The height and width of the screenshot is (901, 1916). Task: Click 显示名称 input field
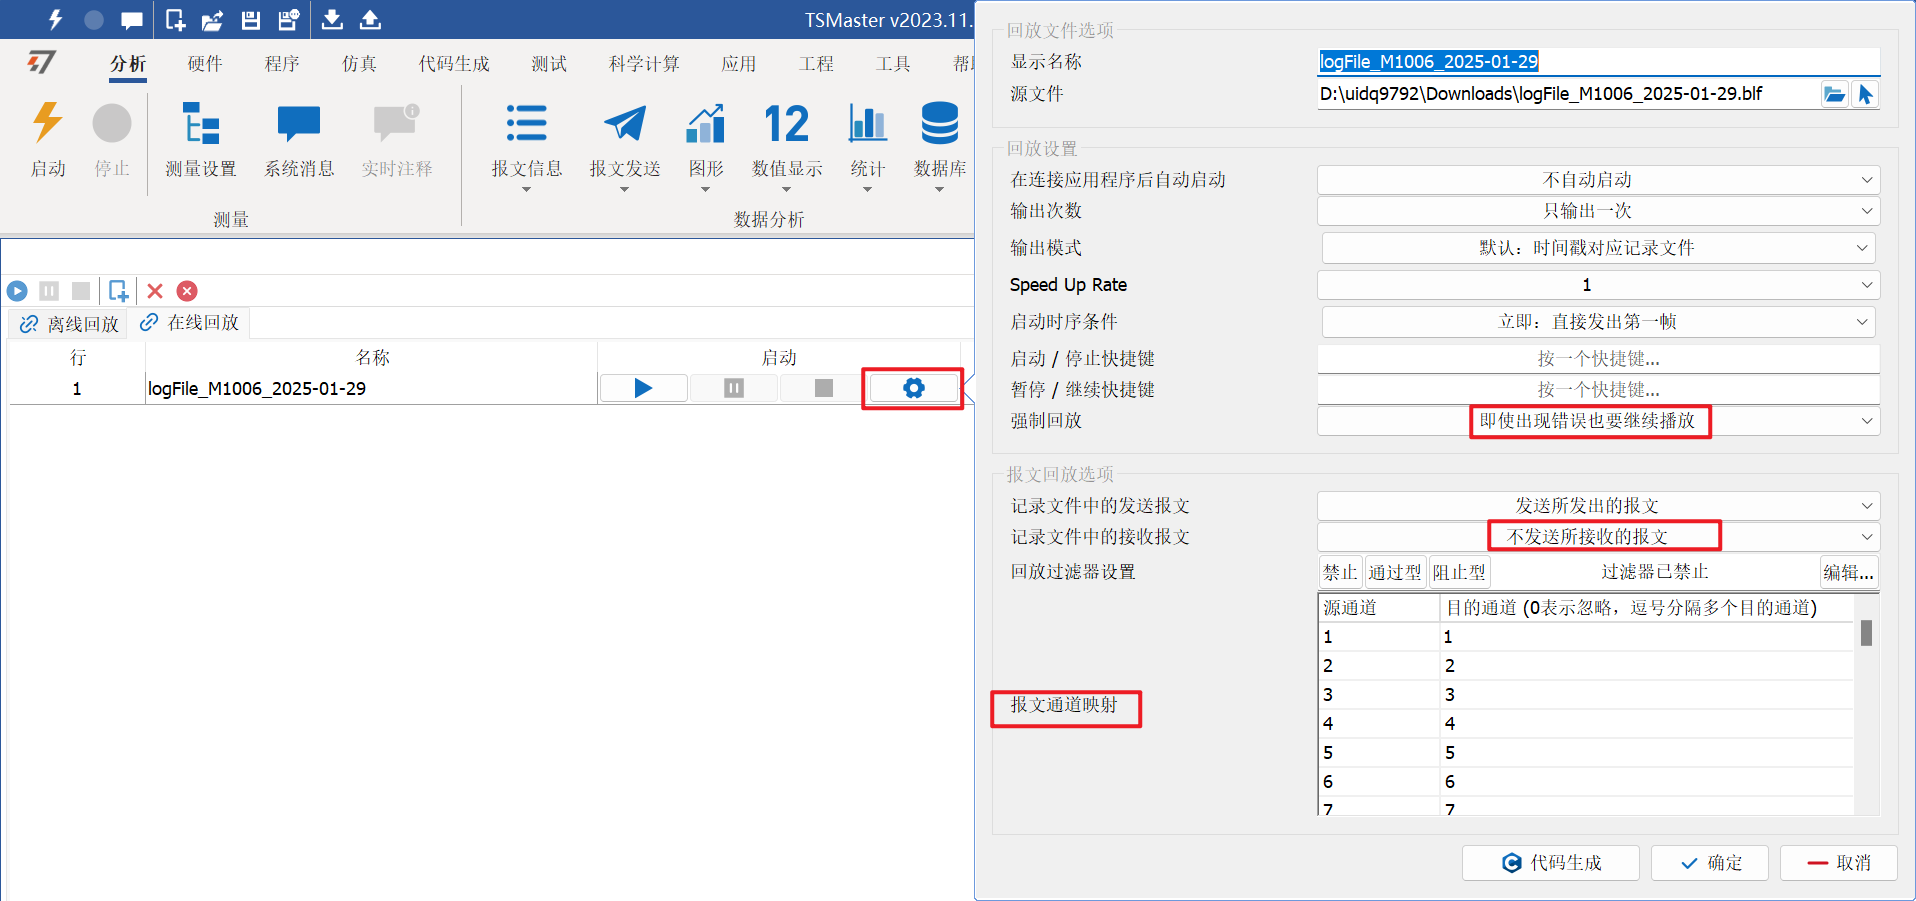(1598, 62)
